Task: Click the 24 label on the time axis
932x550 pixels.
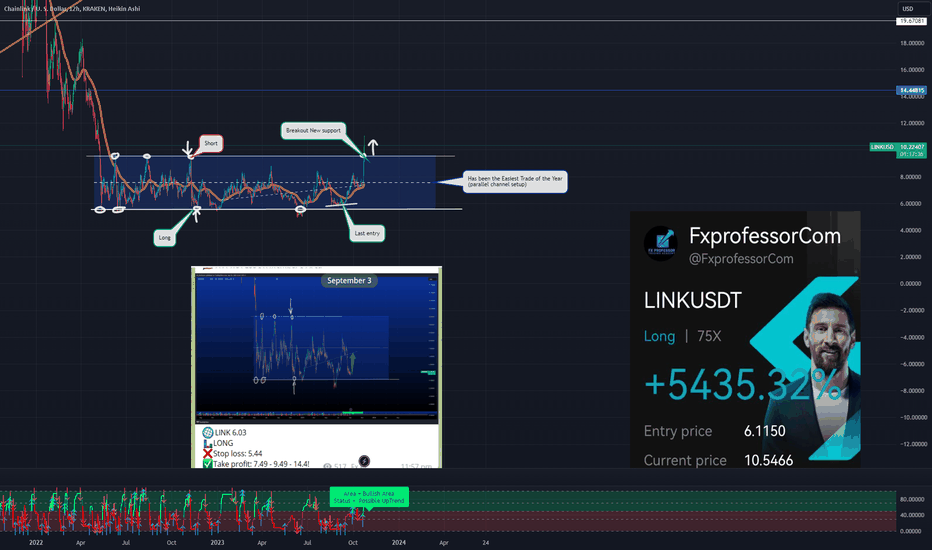Action: coord(486,542)
